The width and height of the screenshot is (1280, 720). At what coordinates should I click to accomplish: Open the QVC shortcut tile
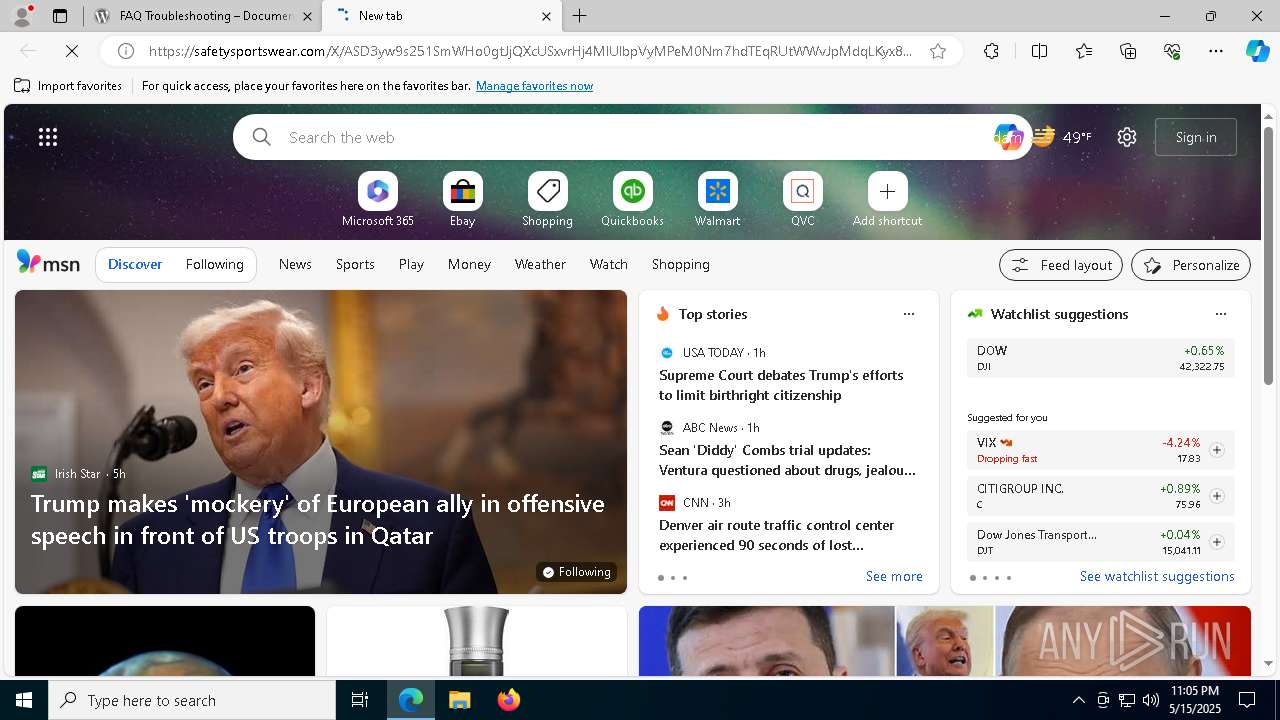802,199
